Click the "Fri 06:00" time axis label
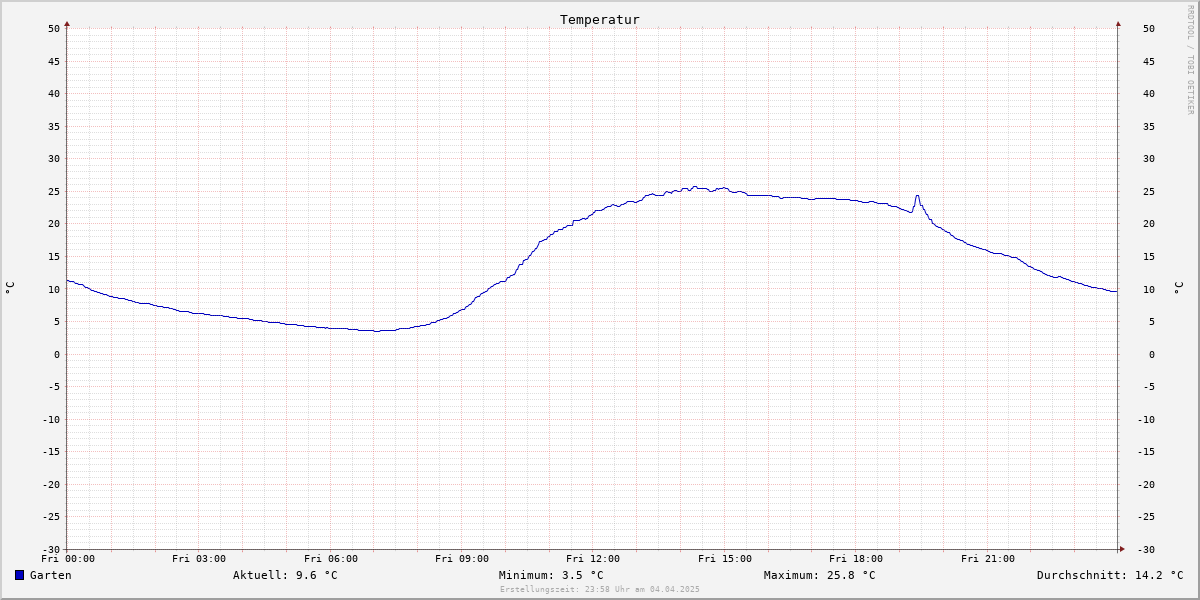 pos(331,559)
